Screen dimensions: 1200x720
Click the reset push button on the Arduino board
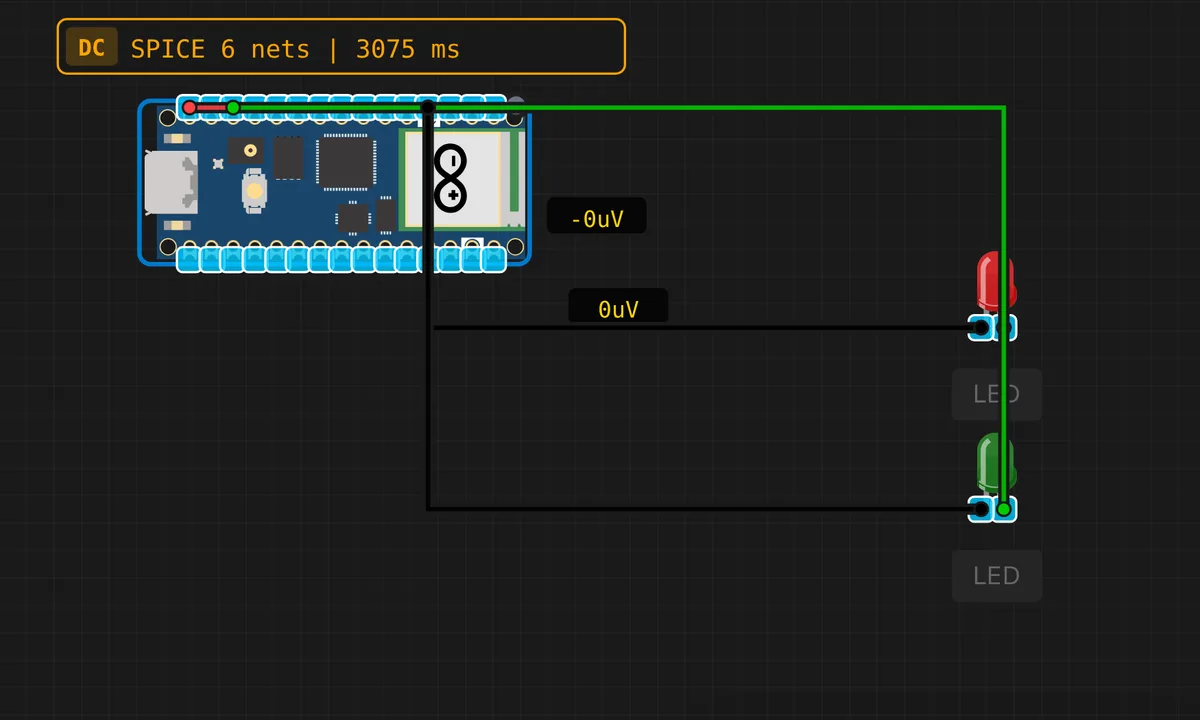255,189
